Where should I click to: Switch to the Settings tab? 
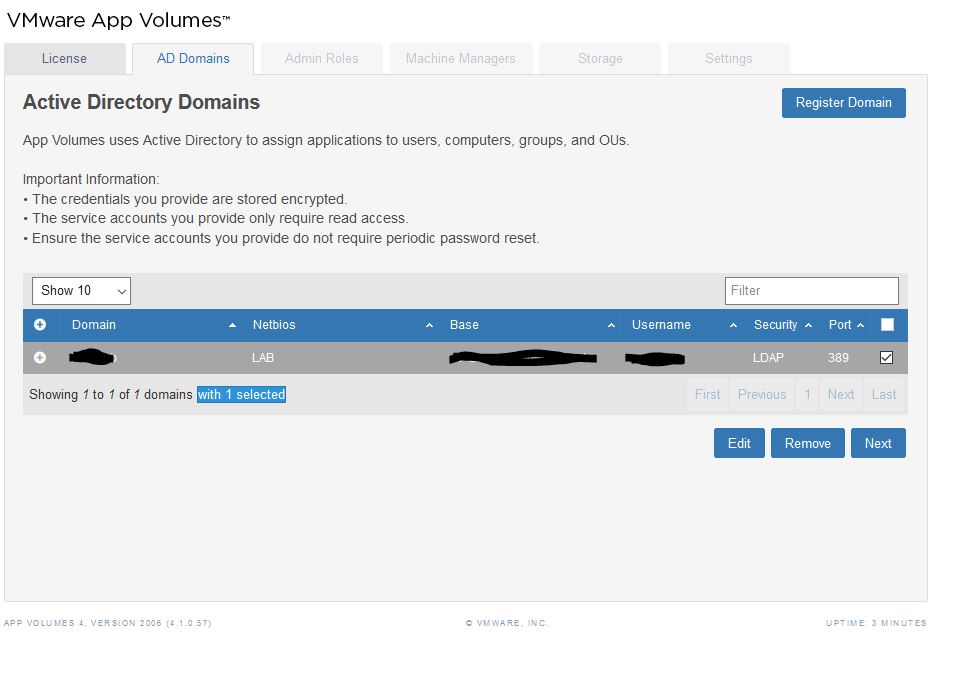click(728, 59)
